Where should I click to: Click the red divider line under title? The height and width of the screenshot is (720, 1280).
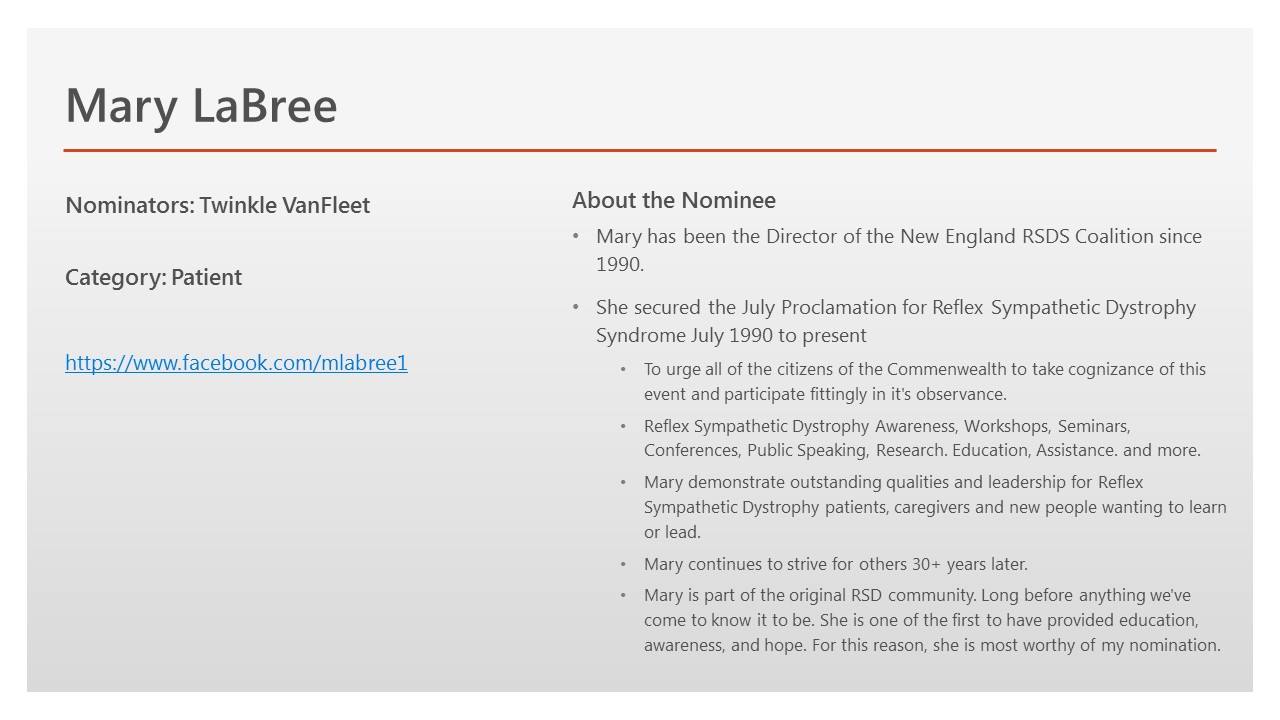(640, 151)
